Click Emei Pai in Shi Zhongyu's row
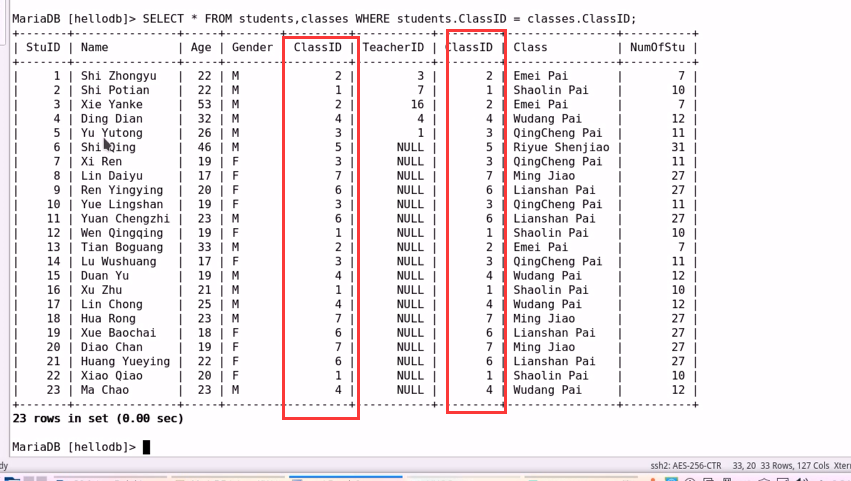851x481 pixels. 541,76
